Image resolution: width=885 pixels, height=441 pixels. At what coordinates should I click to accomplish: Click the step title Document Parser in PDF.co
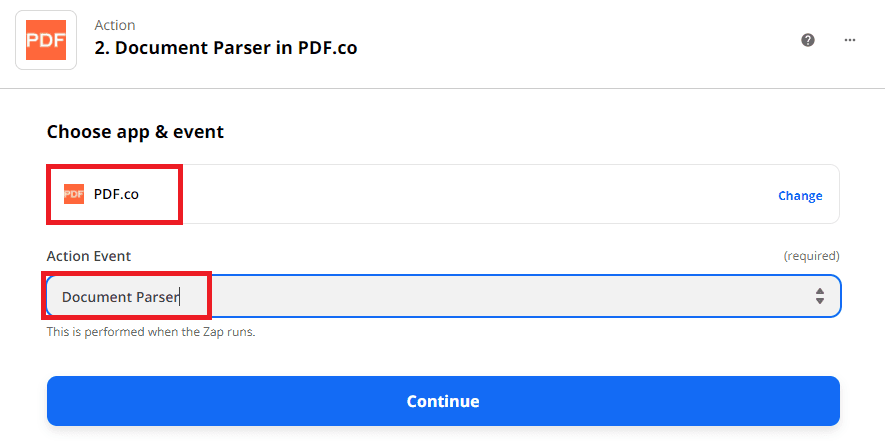[226, 48]
